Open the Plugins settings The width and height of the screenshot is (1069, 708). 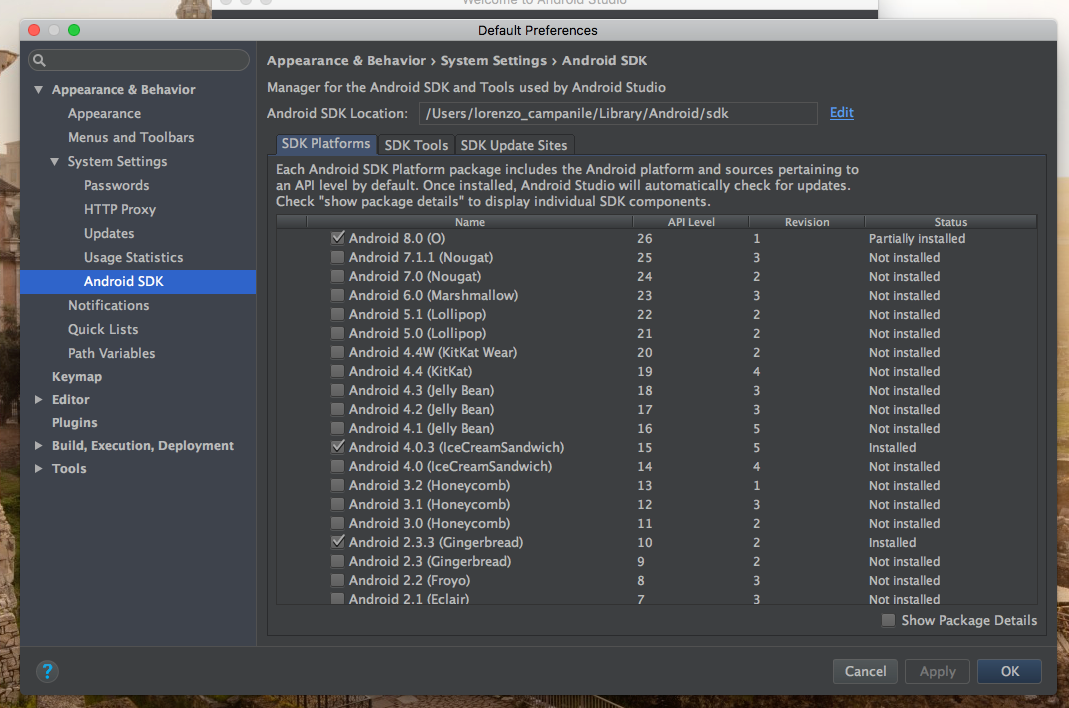click(x=75, y=423)
